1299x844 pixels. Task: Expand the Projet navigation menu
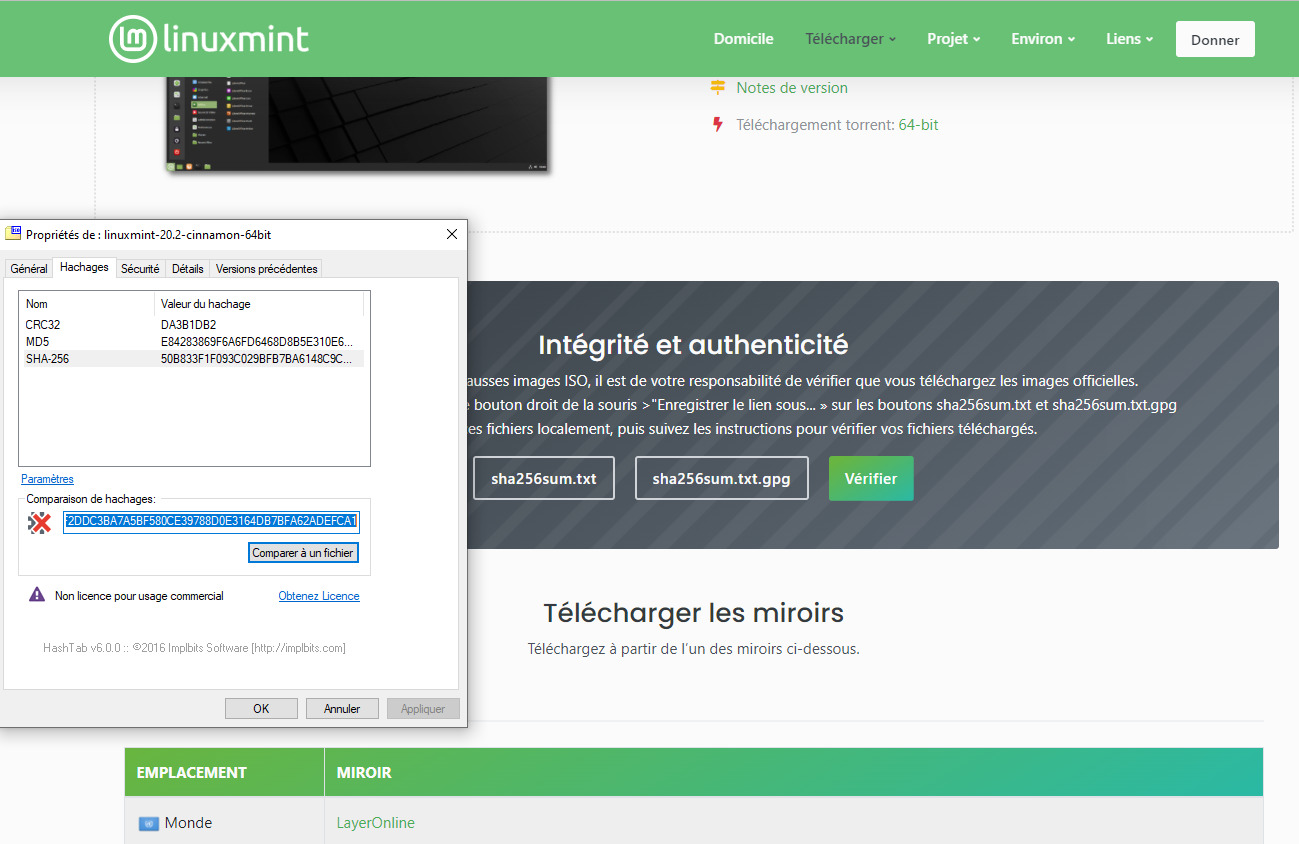pos(953,39)
